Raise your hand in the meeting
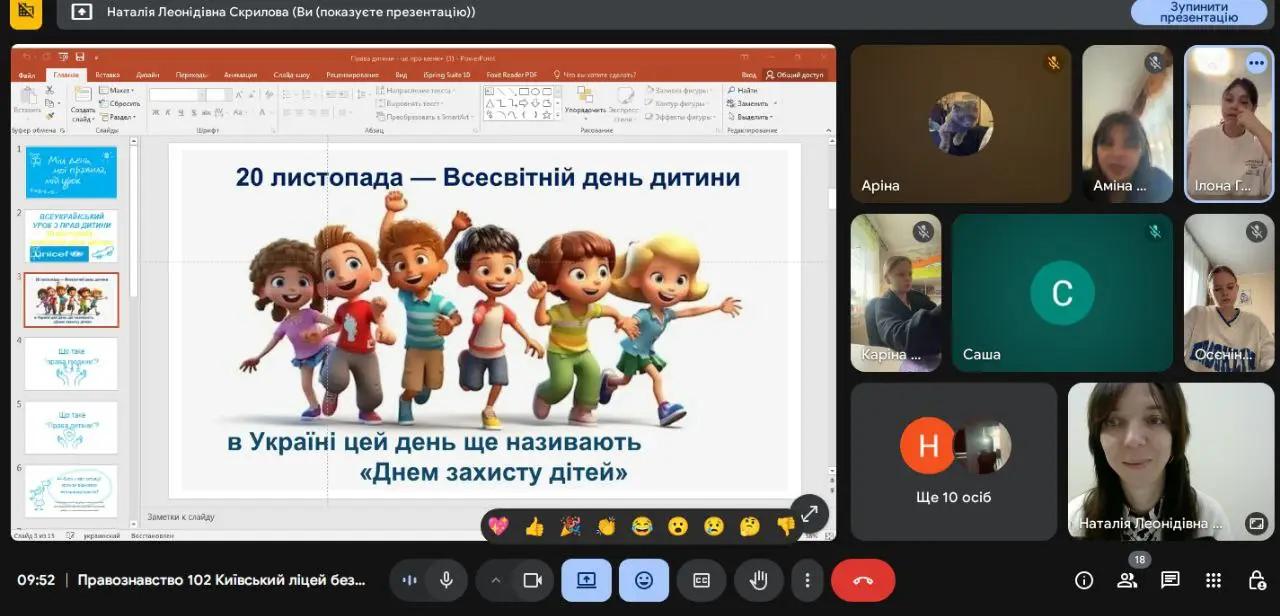 pyautogui.click(x=759, y=580)
